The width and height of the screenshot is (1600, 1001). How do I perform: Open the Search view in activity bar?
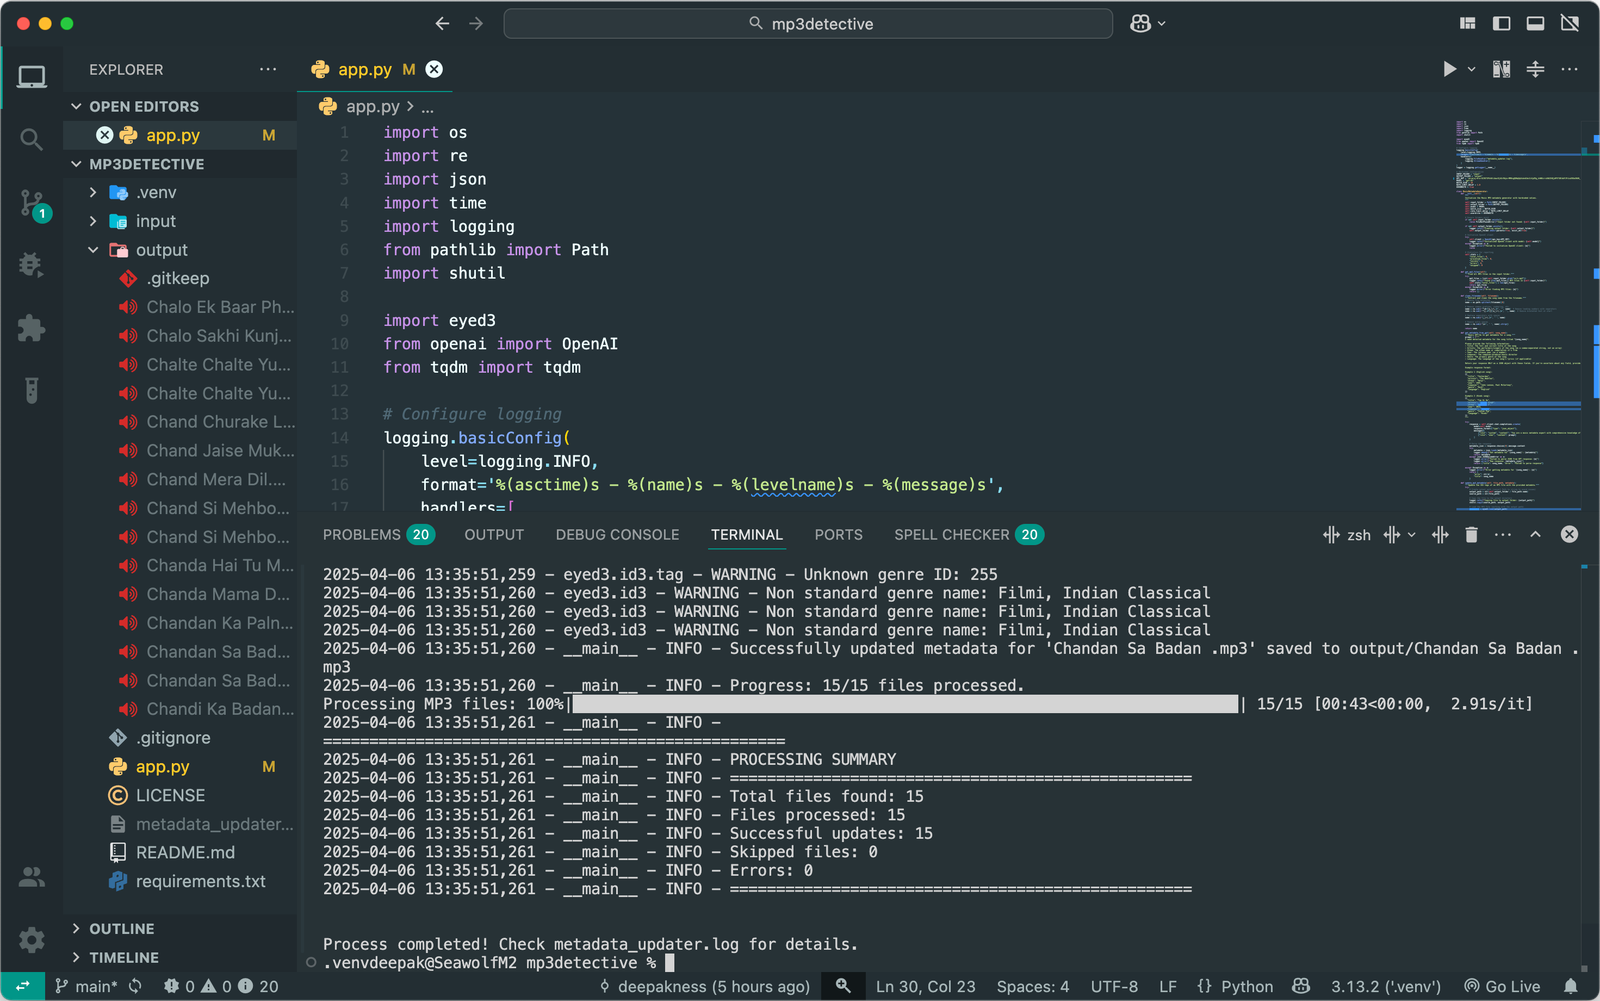click(x=31, y=139)
